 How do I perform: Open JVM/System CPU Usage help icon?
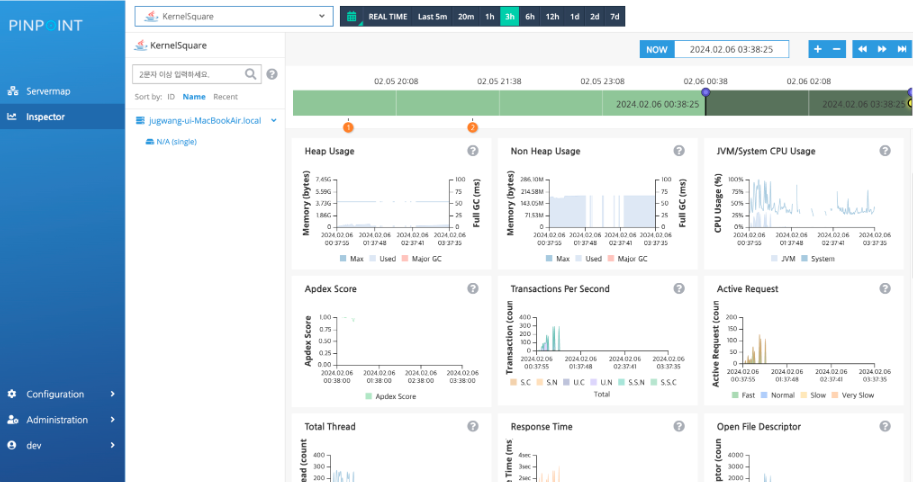[885, 151]
